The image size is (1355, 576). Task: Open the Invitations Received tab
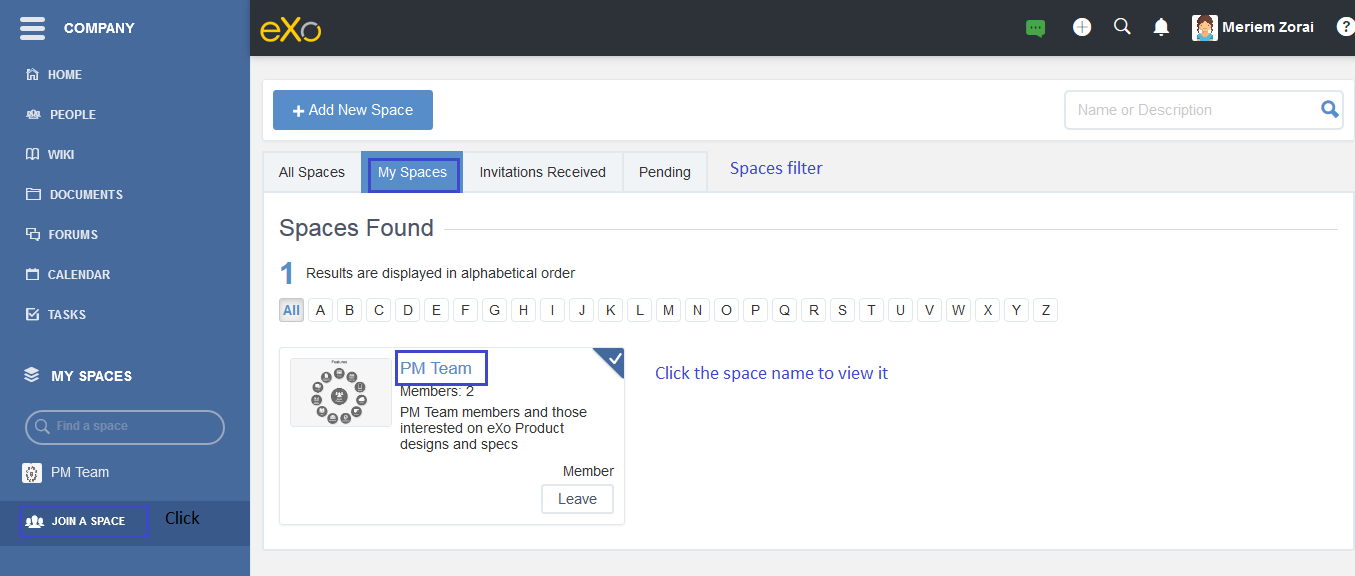(x=543, y=172)
